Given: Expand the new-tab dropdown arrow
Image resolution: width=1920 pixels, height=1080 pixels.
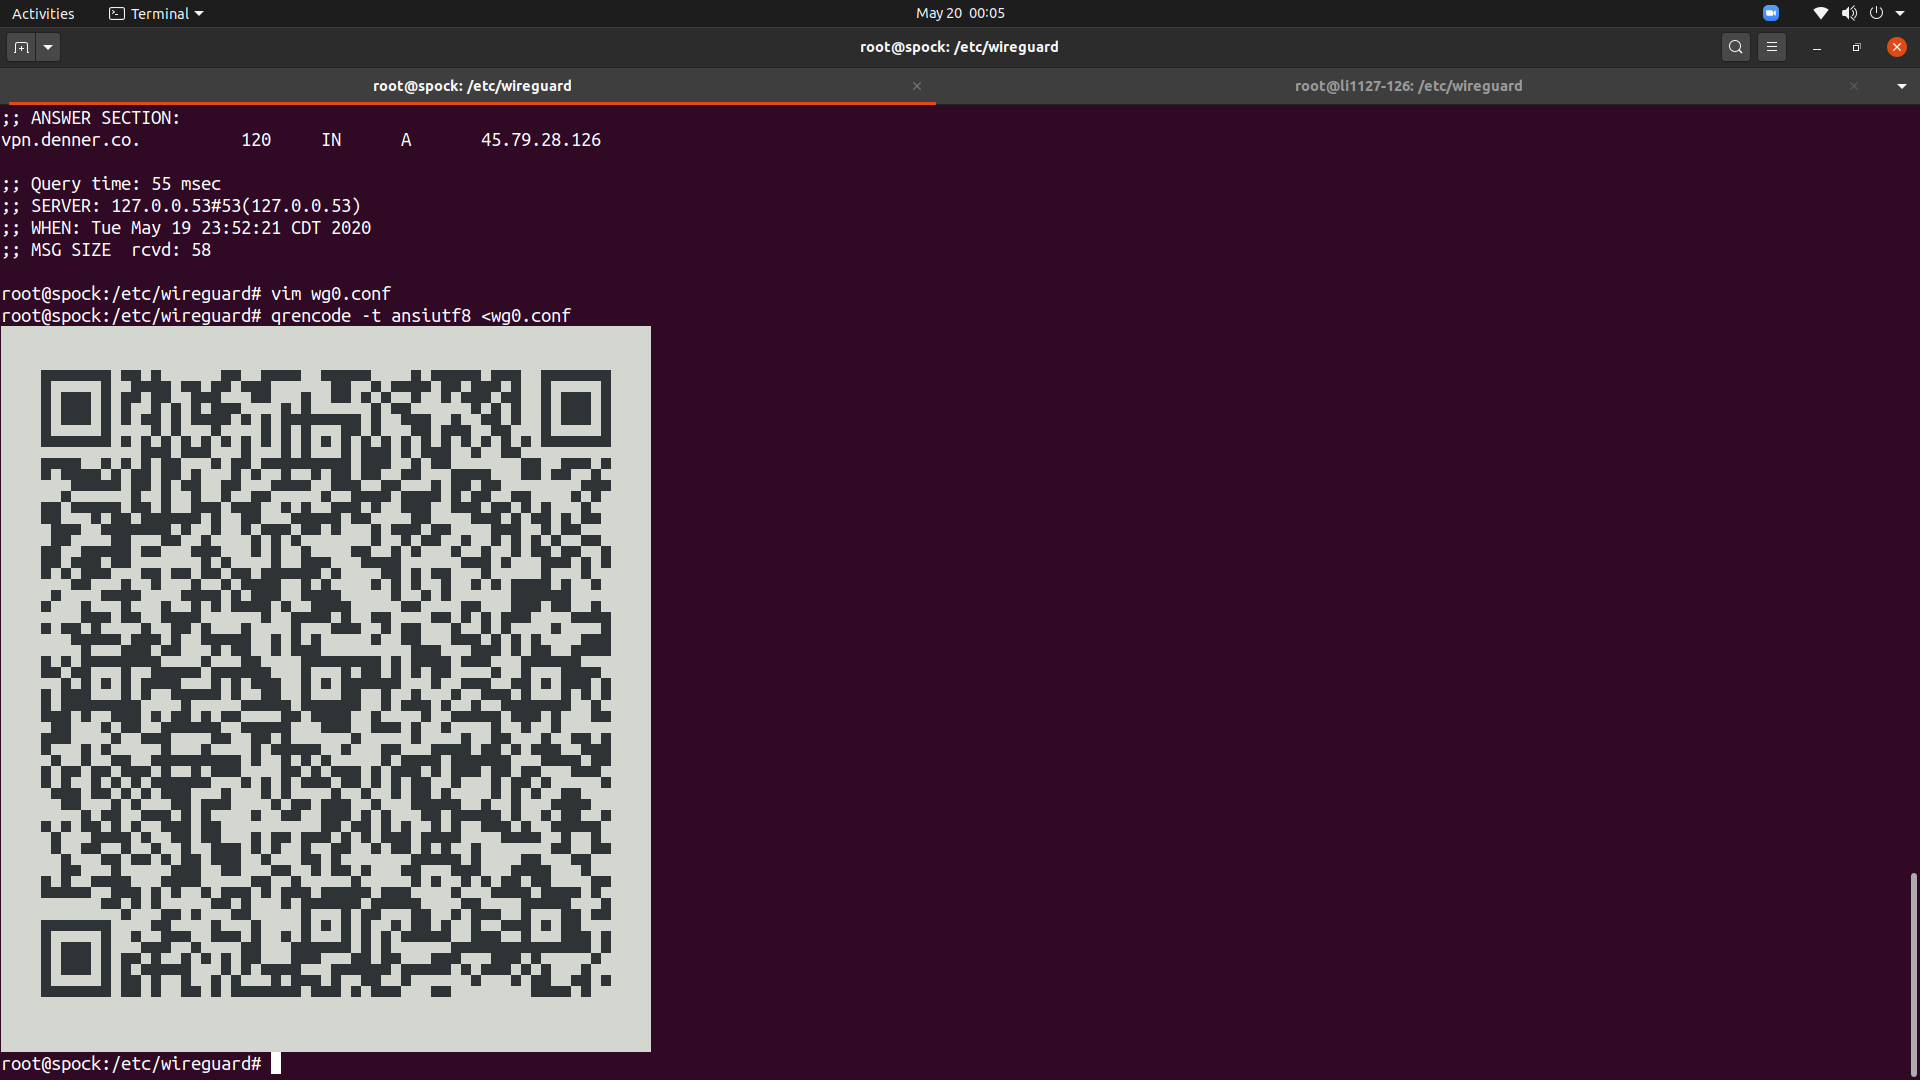Looking at the screenshot, I should click(x=48, y=47).
